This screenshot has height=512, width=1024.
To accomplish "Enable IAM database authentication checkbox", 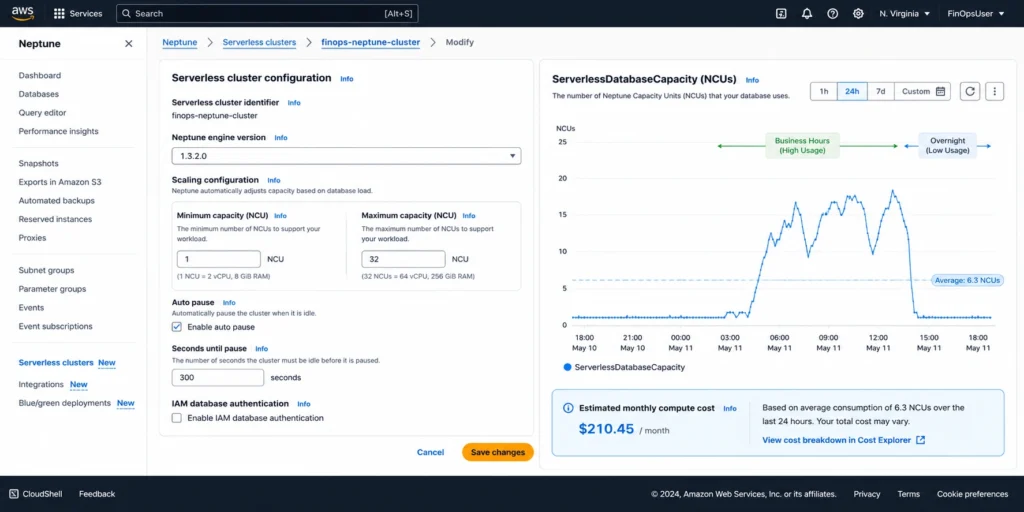I will [176, 418].
